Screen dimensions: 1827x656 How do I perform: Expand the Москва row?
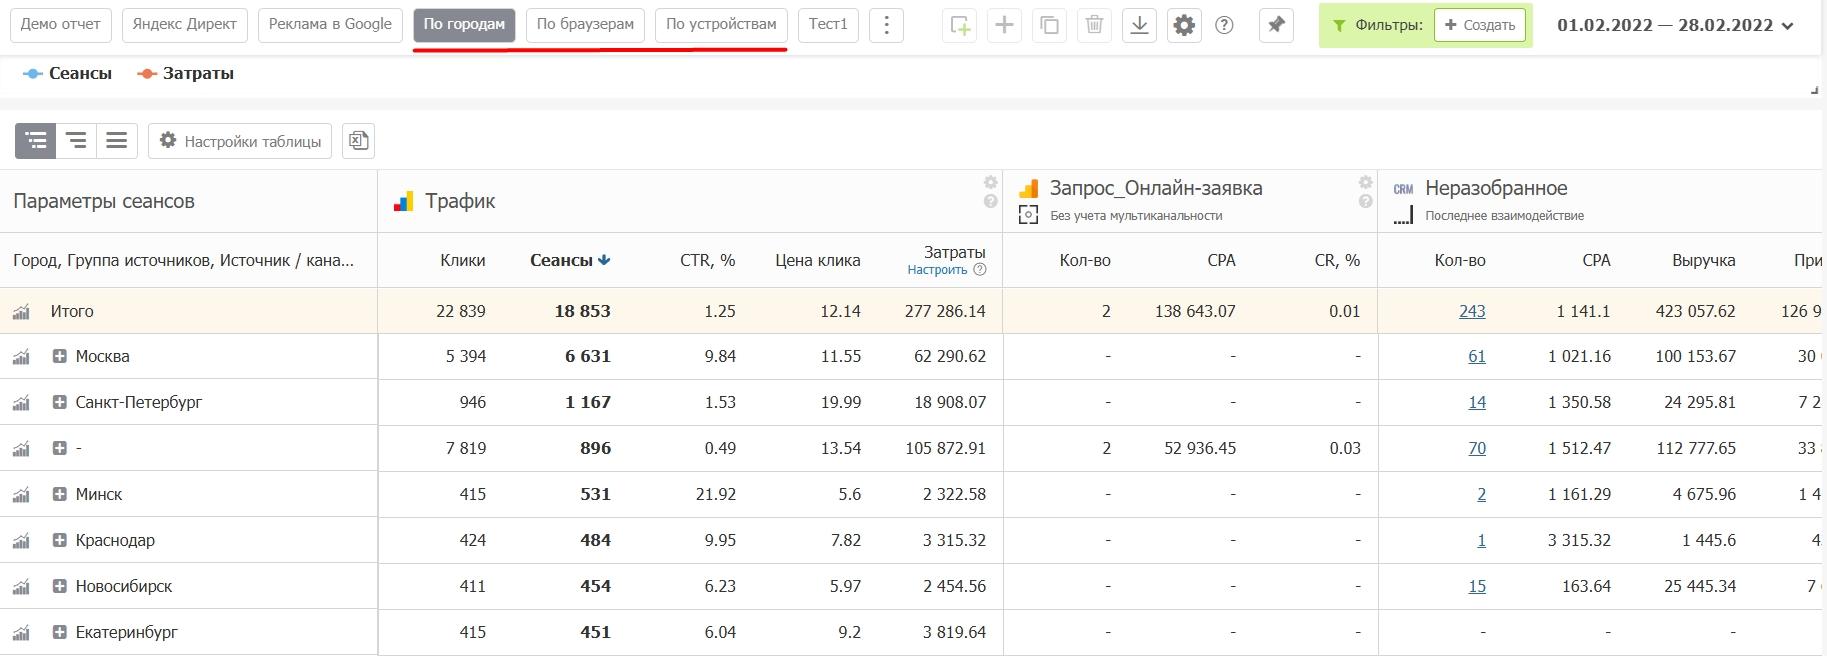(60, 356)
